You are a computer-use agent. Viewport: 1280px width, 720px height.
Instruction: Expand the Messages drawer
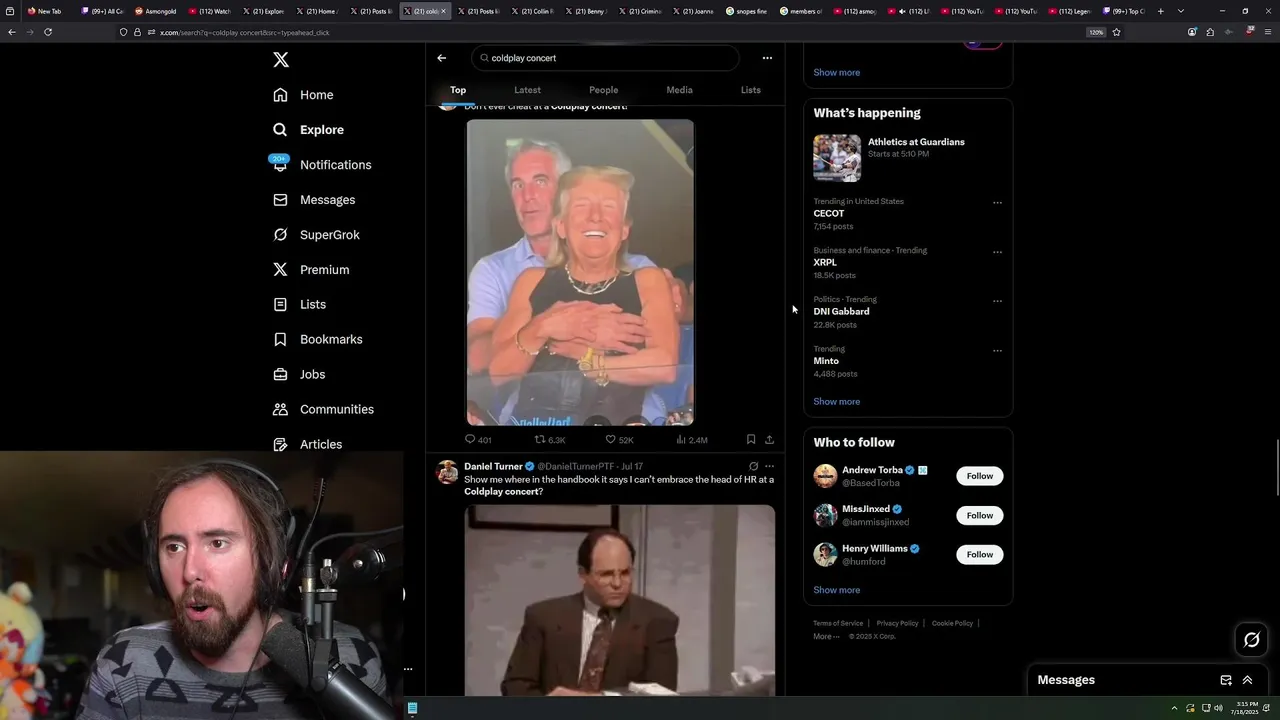[1247, 680]
